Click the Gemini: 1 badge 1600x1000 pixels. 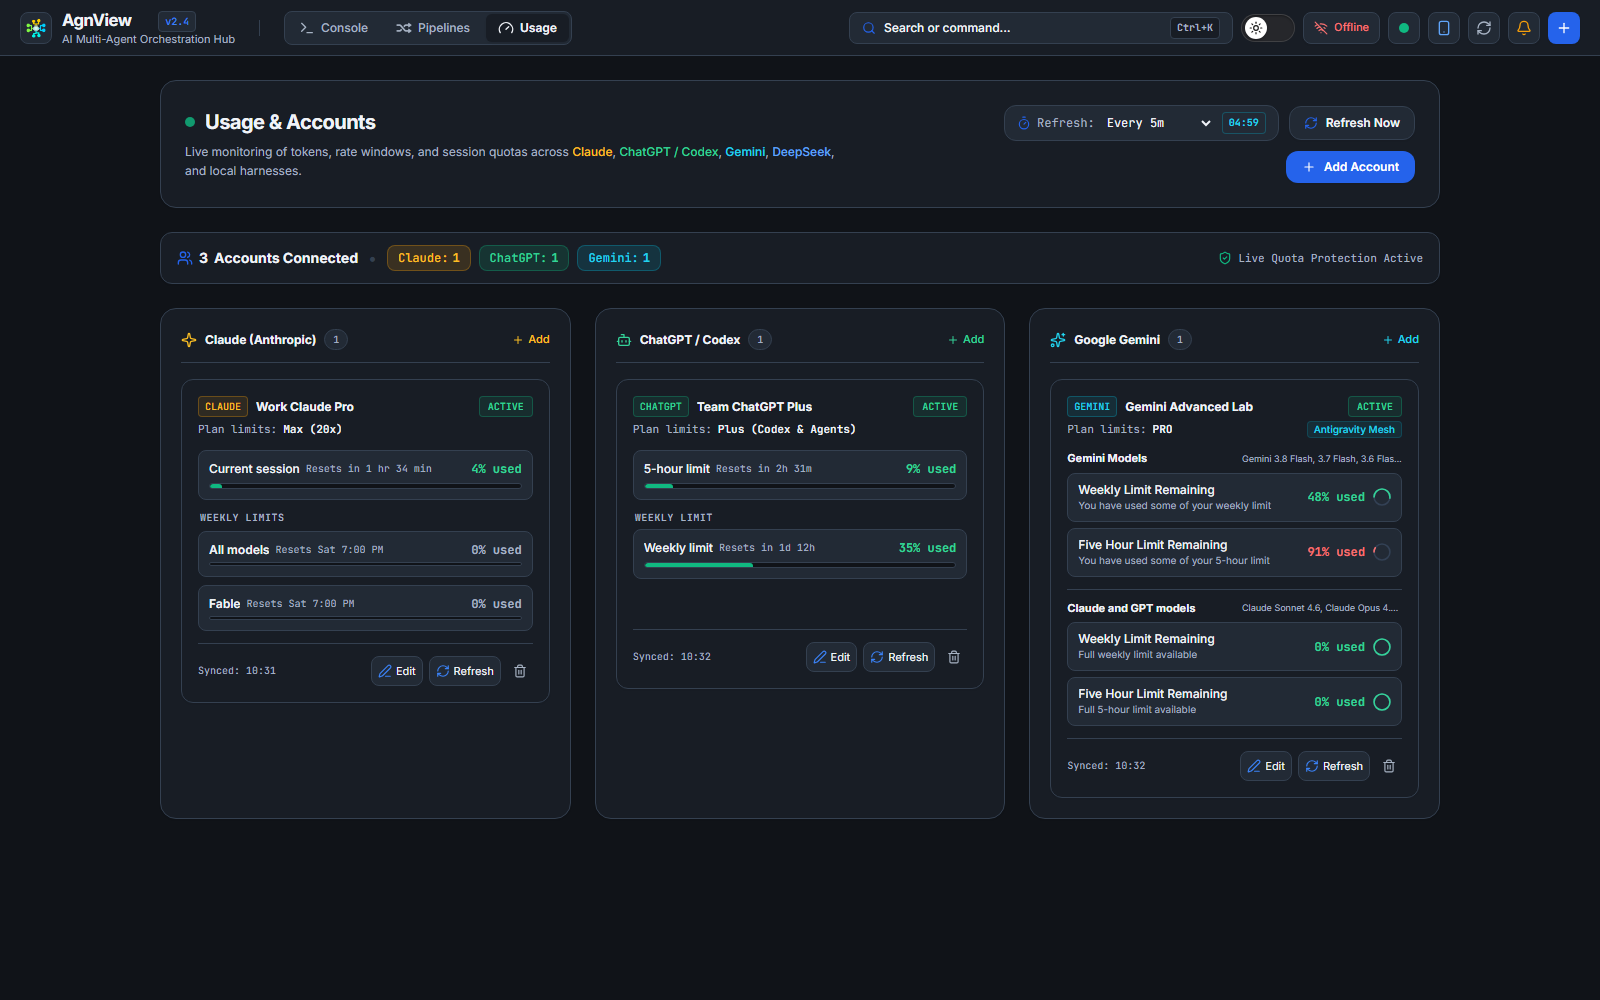619,258
